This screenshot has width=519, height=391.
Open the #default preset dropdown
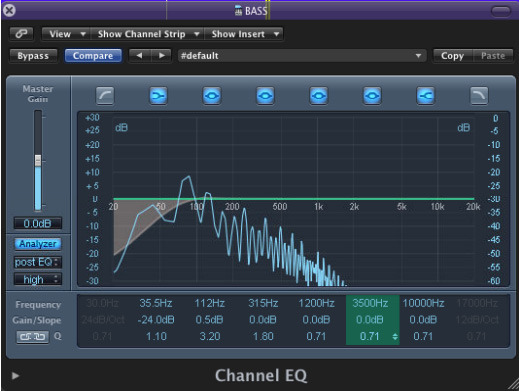(302, 56)
